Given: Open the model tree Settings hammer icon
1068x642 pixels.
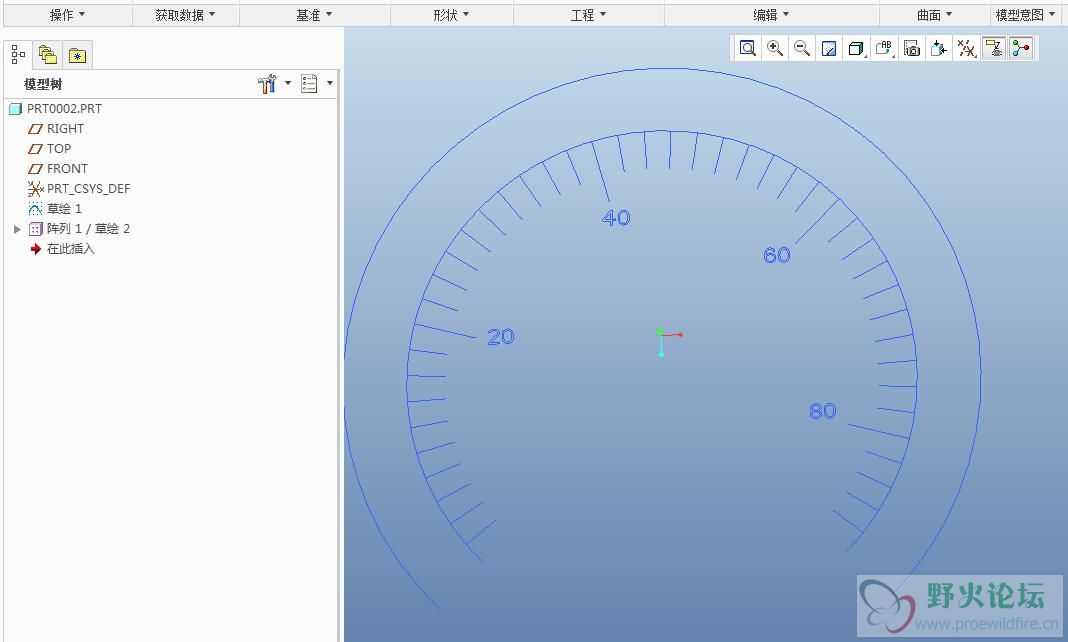Looking at the screenshot, I should coord(267,84).
